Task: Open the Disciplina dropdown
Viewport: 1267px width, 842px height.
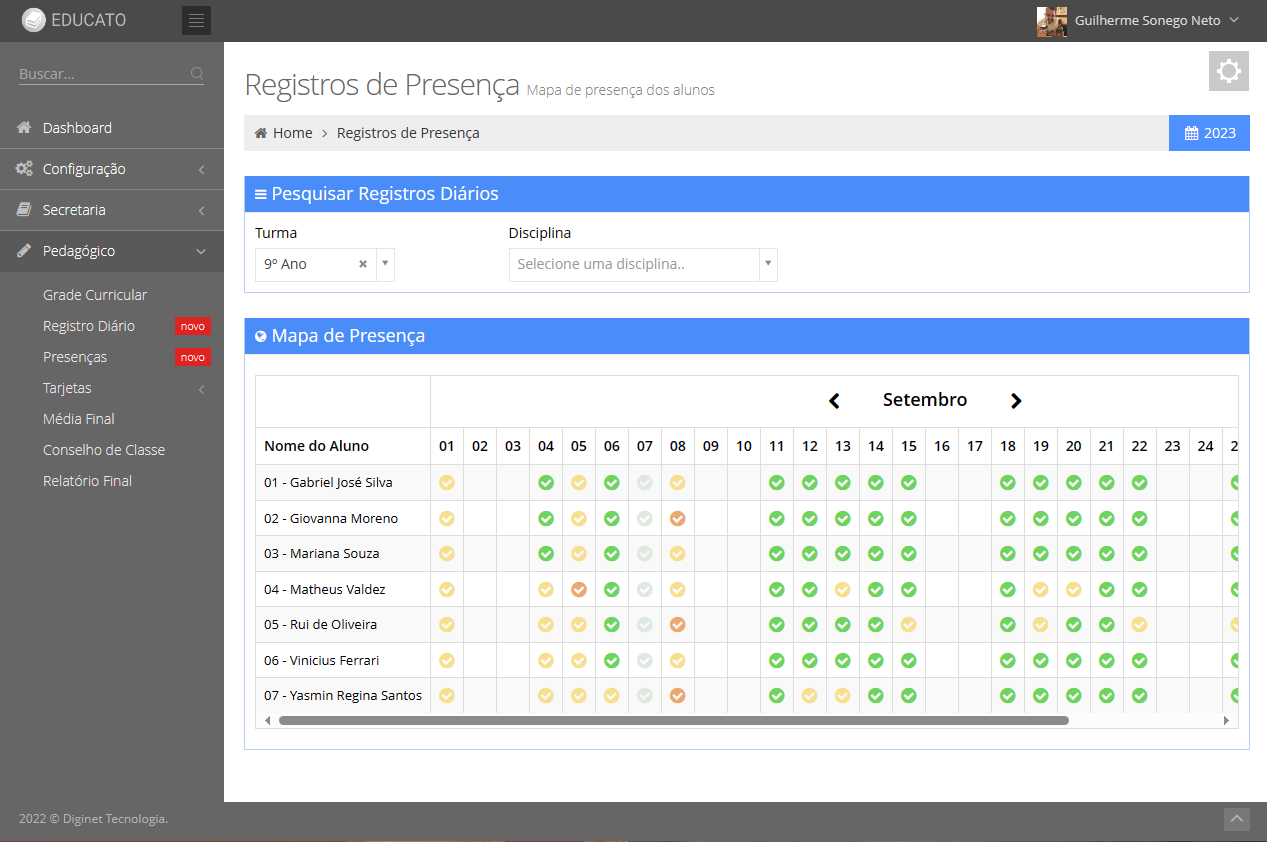Action: [642, 265]
